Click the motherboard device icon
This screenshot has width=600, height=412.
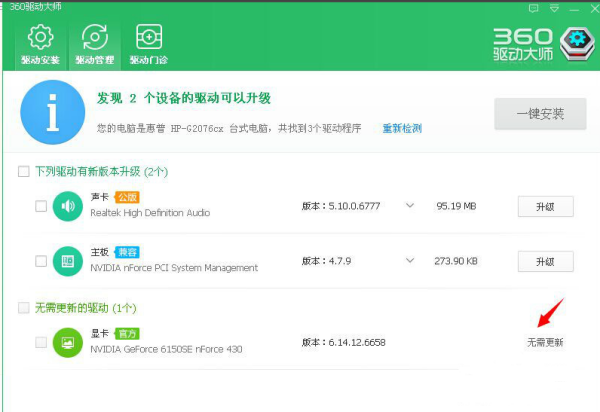click(68, 261)
